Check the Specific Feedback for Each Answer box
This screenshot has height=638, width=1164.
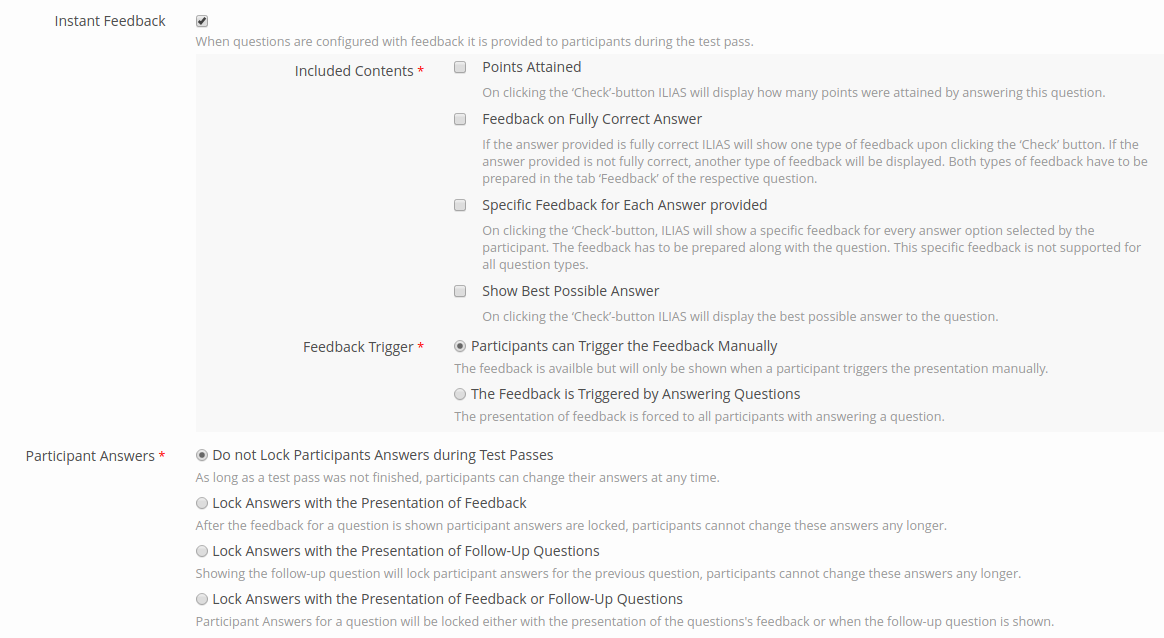click(x=460, y=205)
